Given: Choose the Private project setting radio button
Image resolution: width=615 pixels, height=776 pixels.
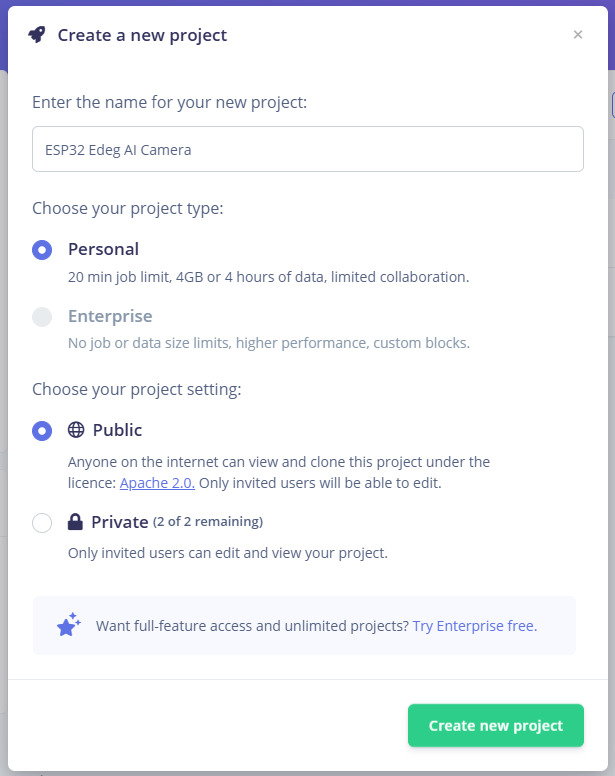Looking at the screenshot, I should [x=42, y=523].
